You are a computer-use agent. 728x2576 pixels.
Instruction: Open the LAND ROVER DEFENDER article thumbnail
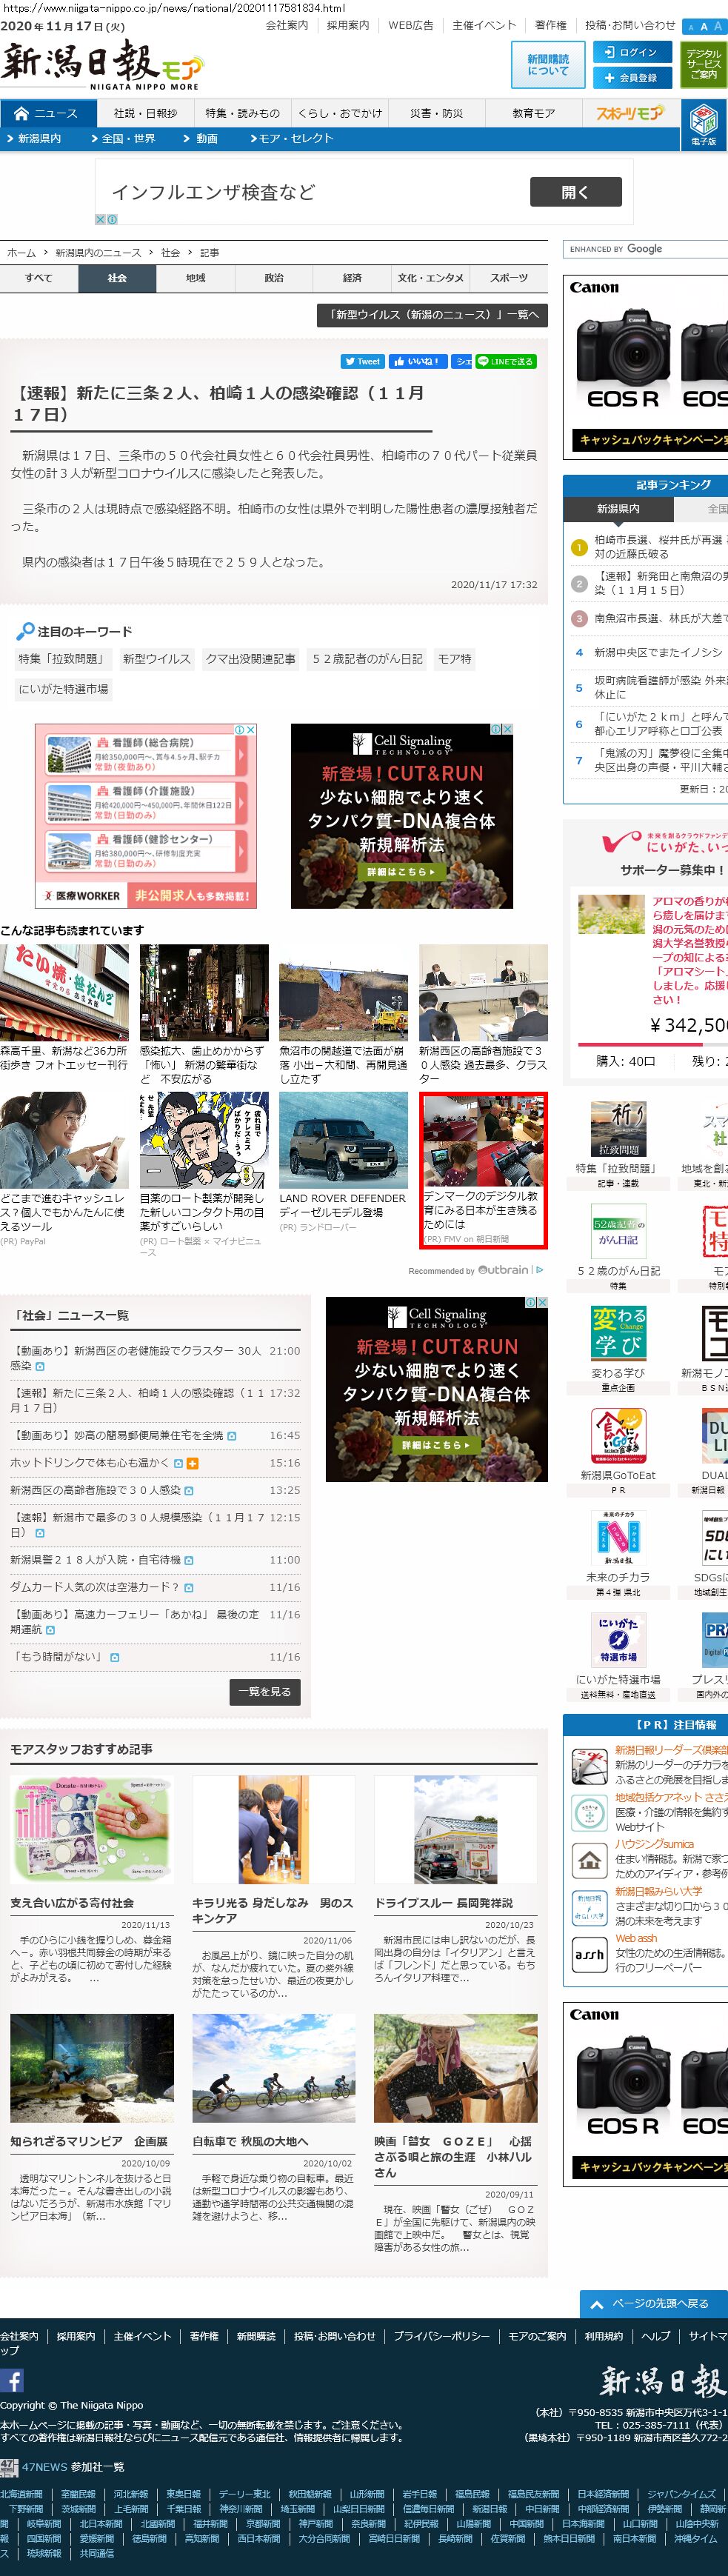[343, 1139]
